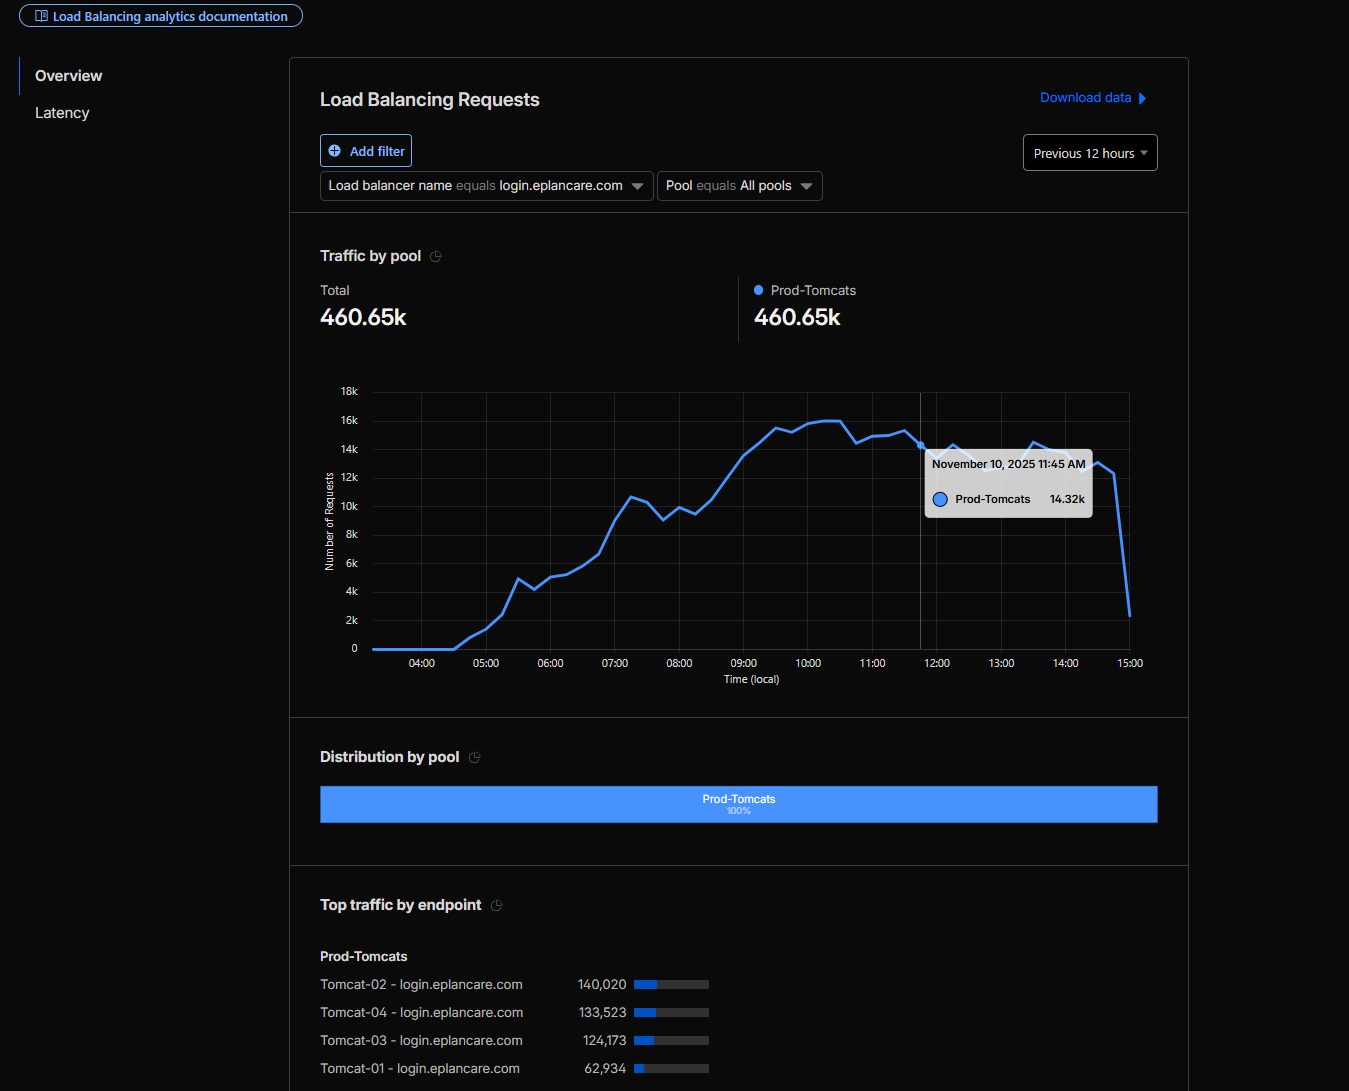The image size is (1349, 1091).
Task: Select the Overview tab in the sidebar
Action: click(x=68, y=76)
